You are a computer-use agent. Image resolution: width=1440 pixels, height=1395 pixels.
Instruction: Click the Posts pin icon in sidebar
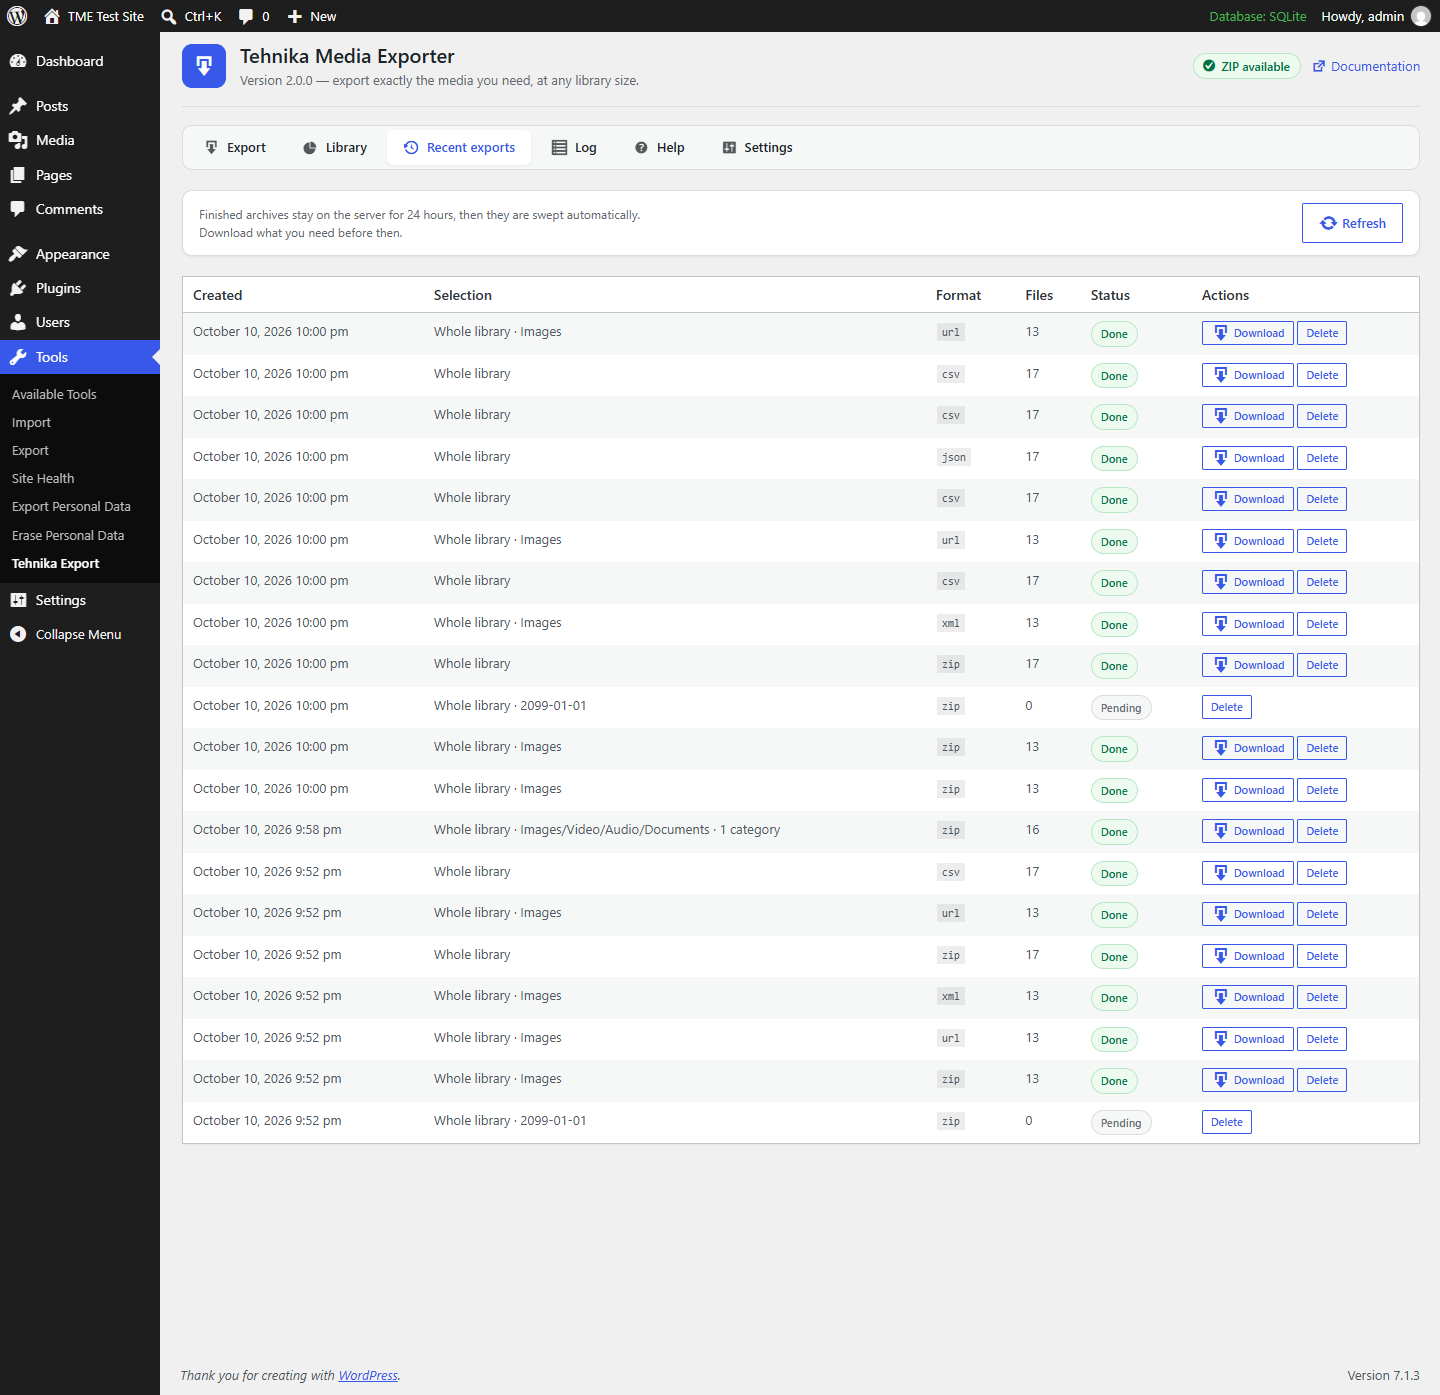18,106
